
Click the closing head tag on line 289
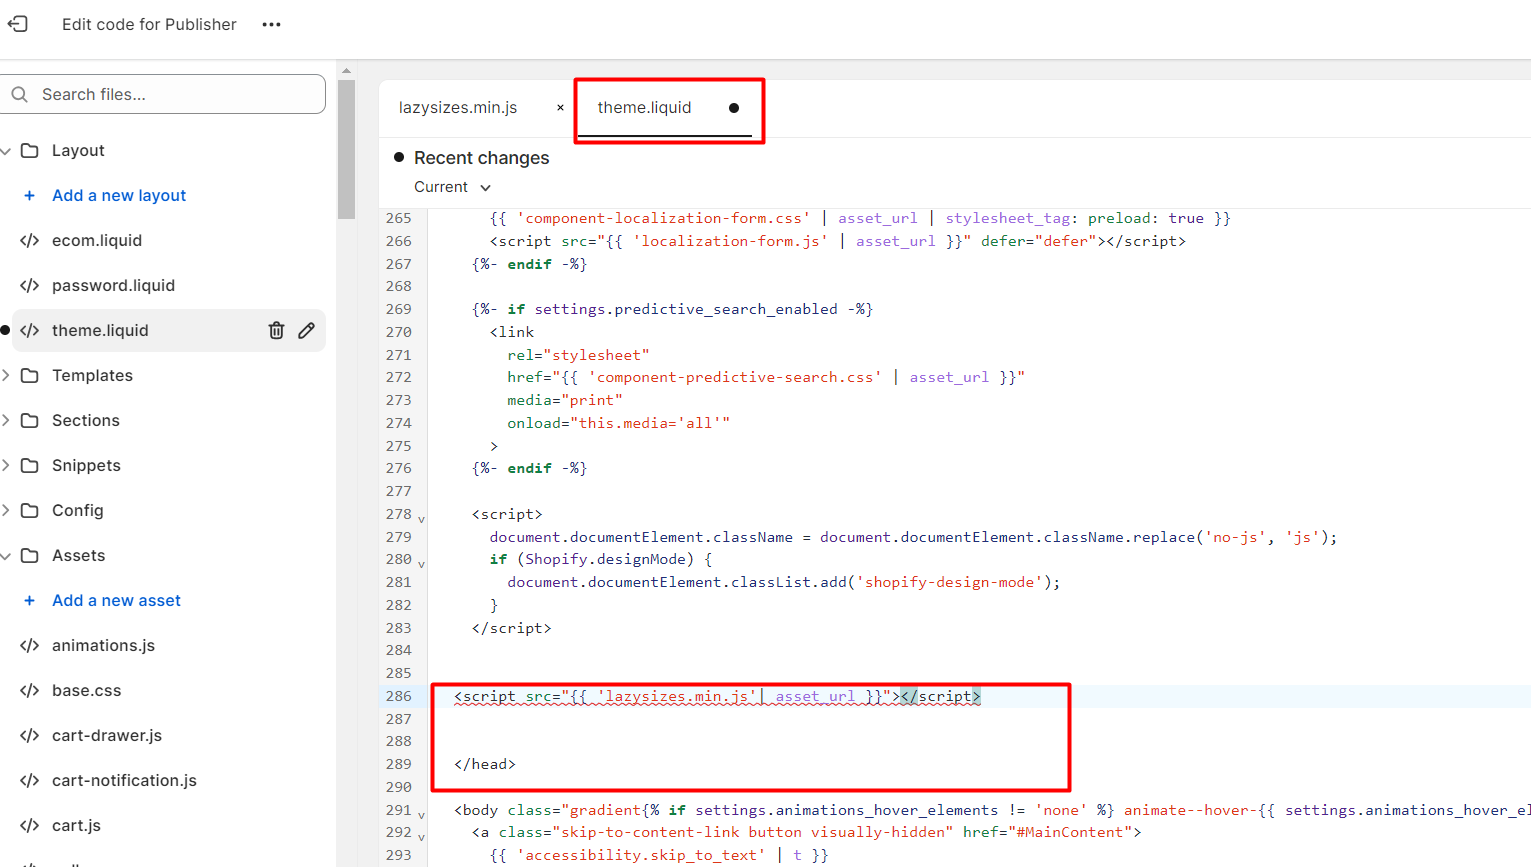pos(485,764)
